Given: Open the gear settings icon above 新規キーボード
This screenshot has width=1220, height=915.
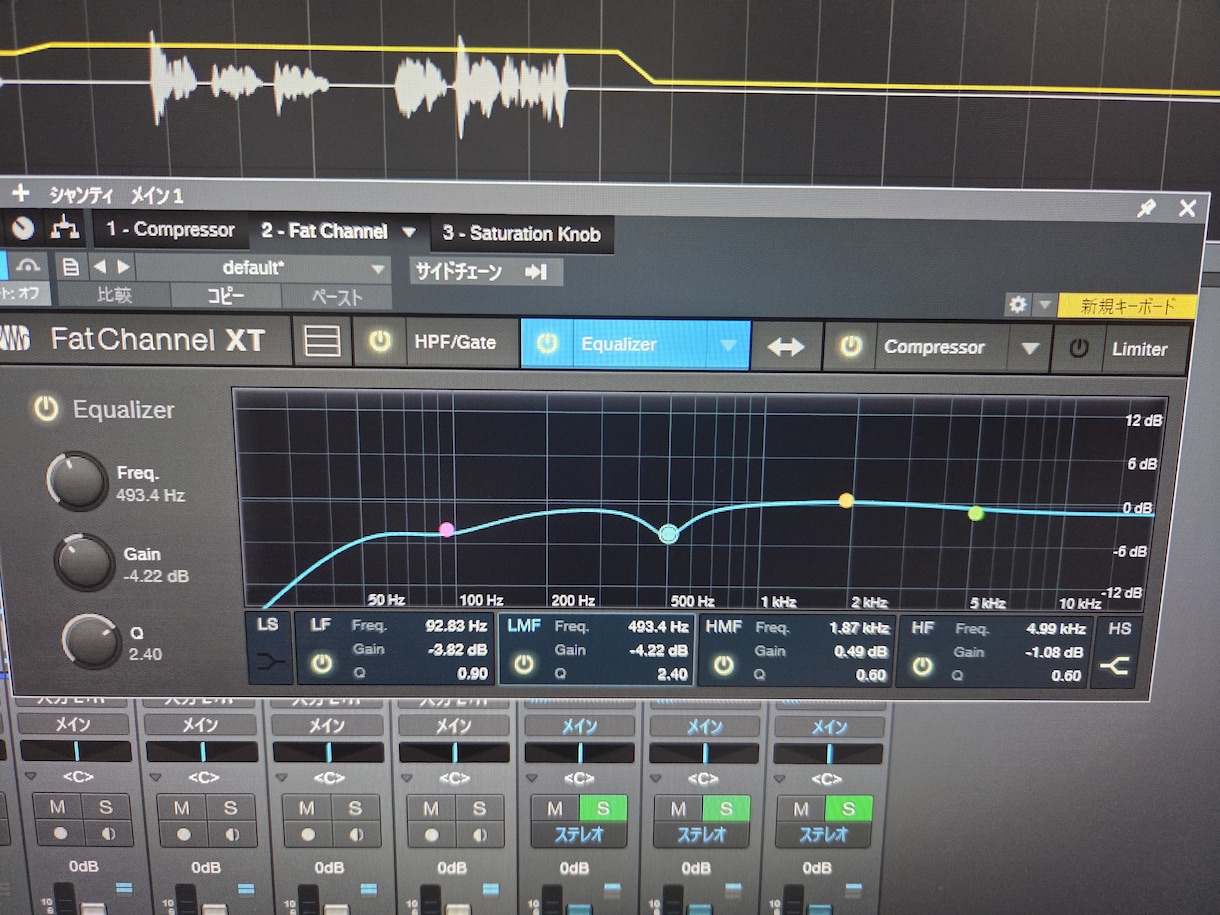Looking at the screenshot, I should (x=1017, y=305).
